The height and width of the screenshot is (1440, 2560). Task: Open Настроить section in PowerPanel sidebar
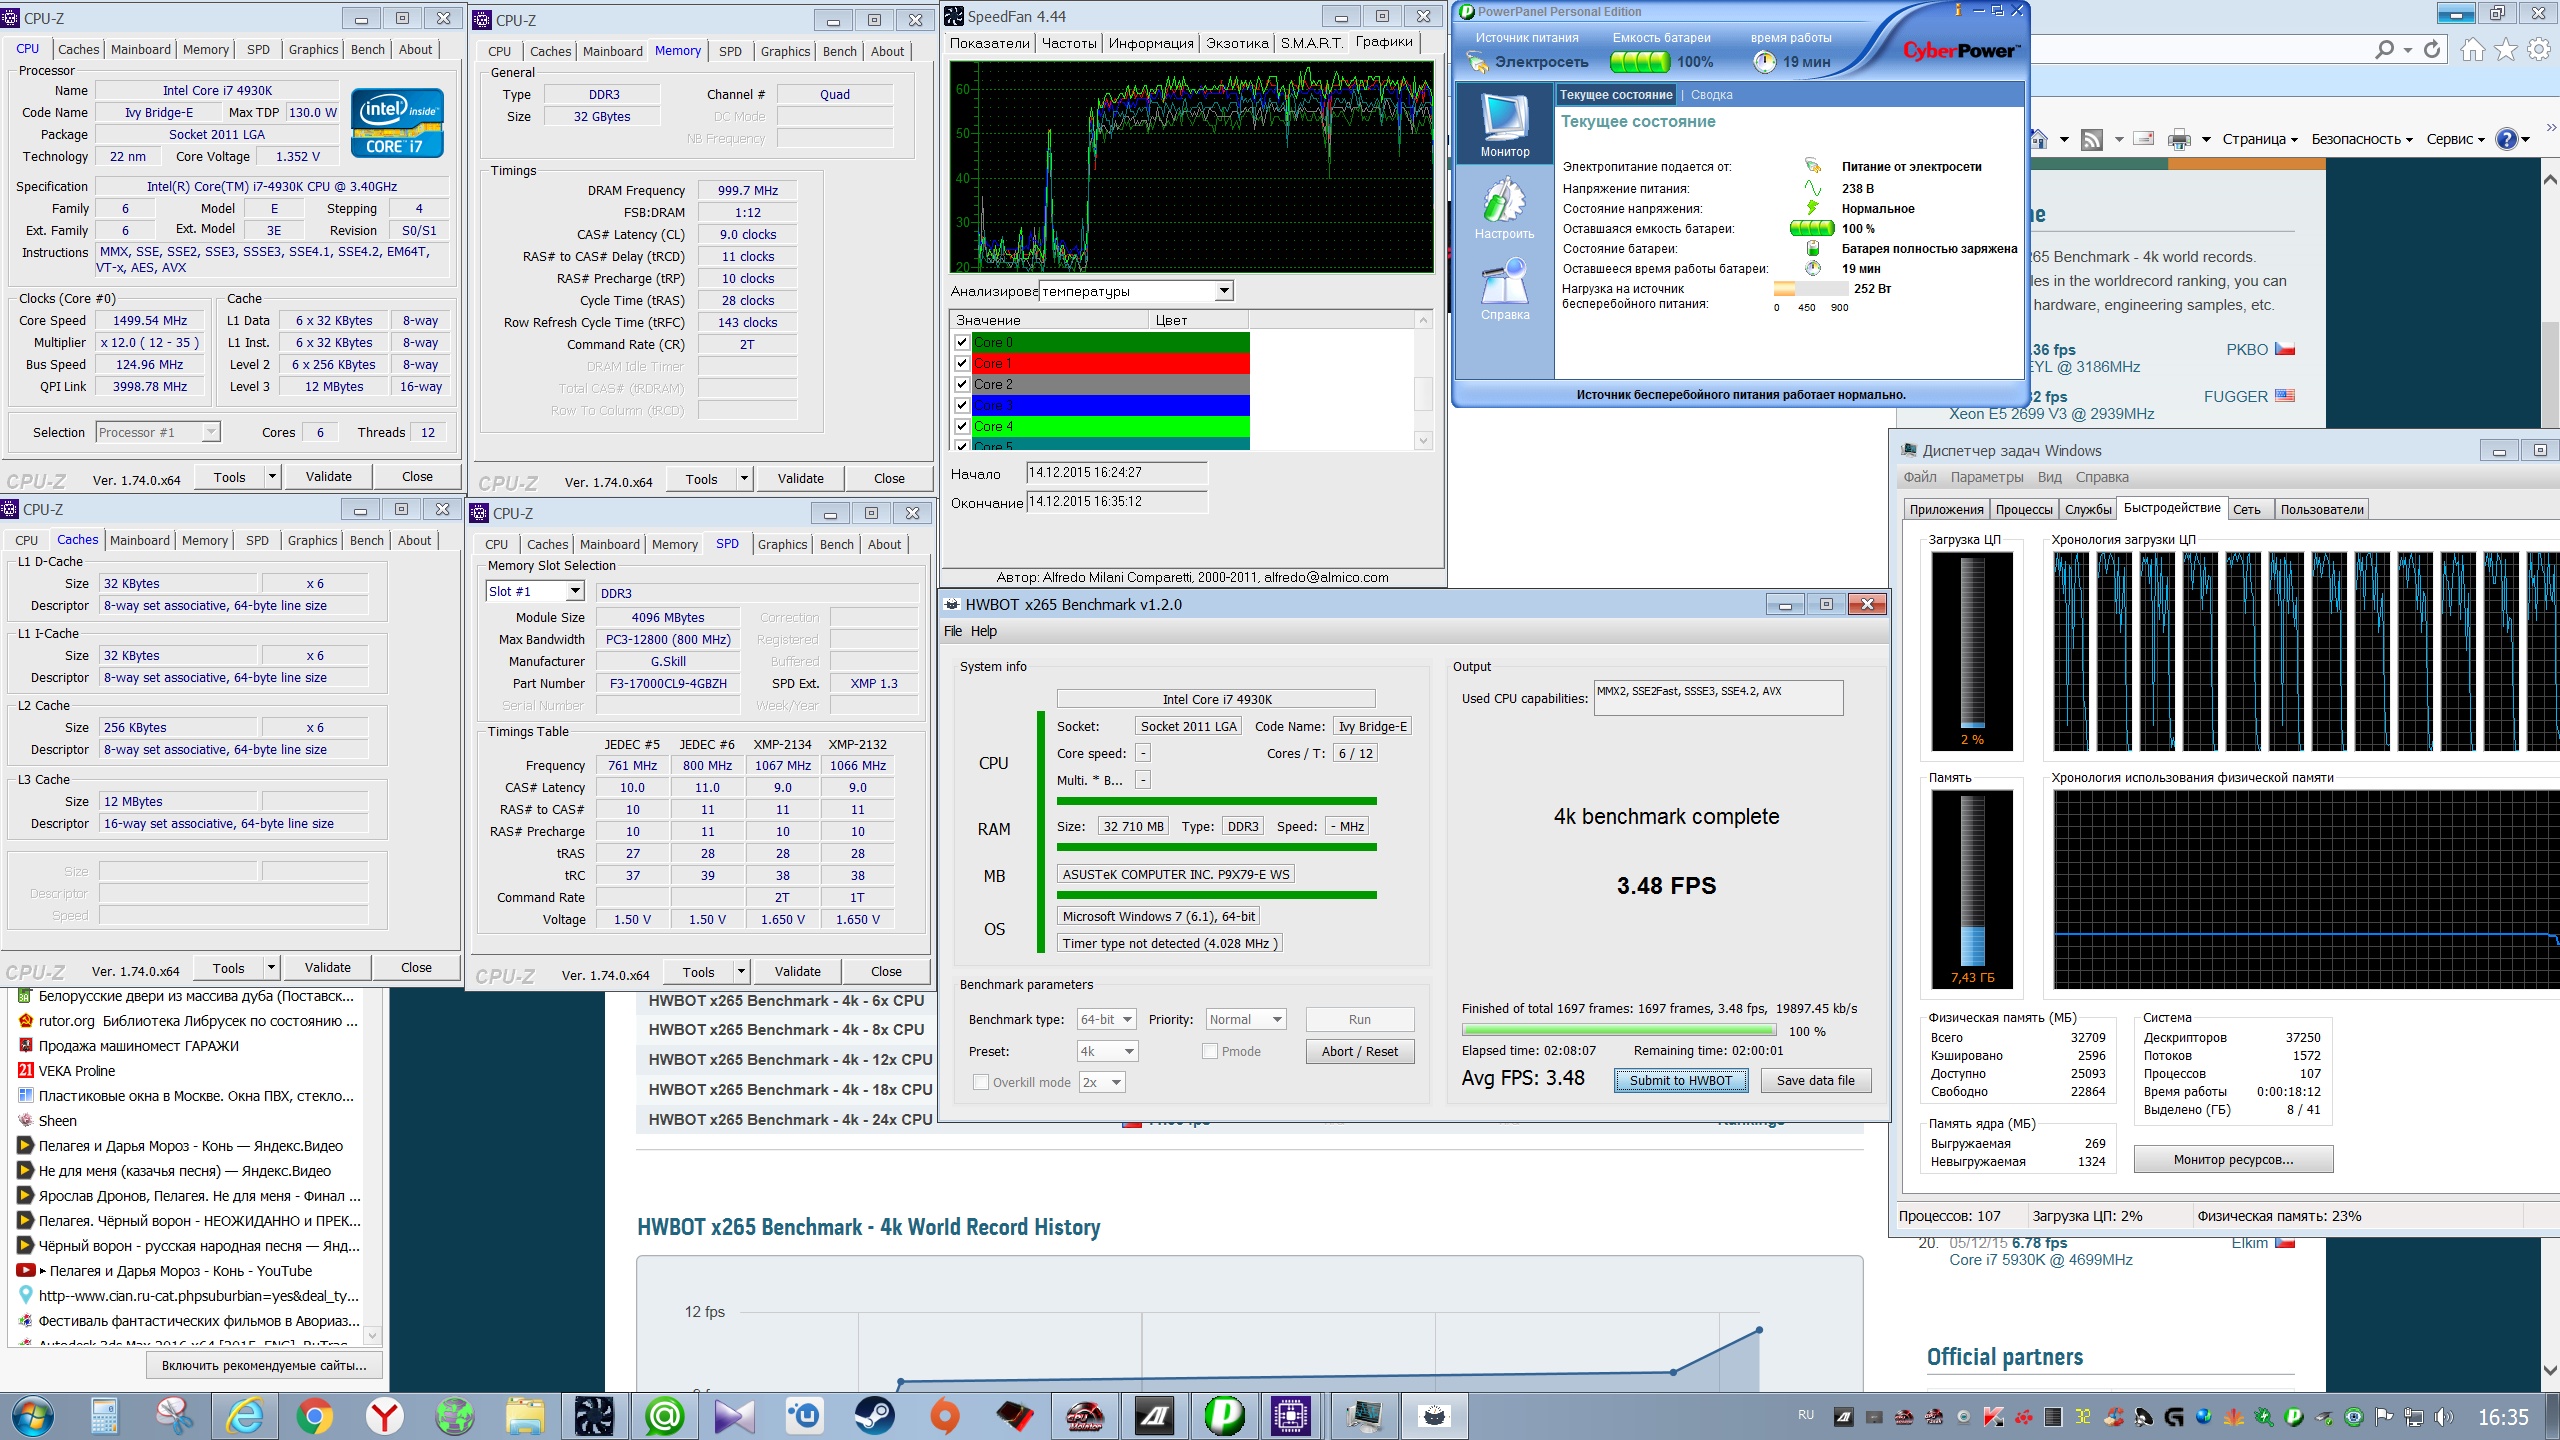1504,208
